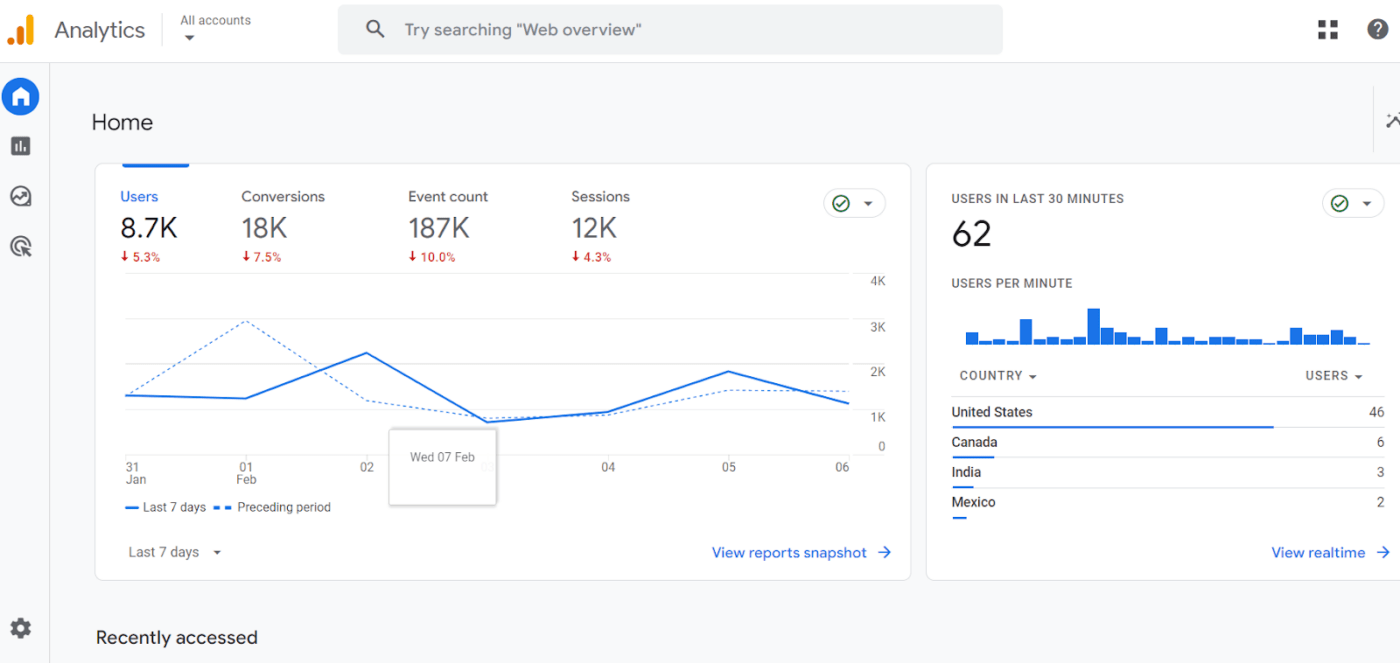Click the USERS PER MINUTE label
The width and height of the screenshot is (1400, 663).
point(1012,284)
